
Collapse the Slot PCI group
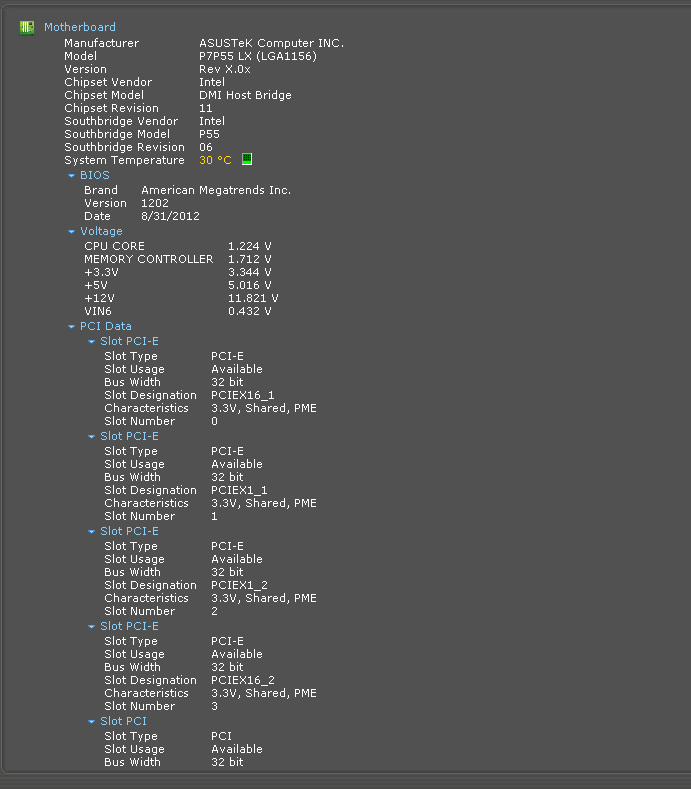(x=92, y=722)
